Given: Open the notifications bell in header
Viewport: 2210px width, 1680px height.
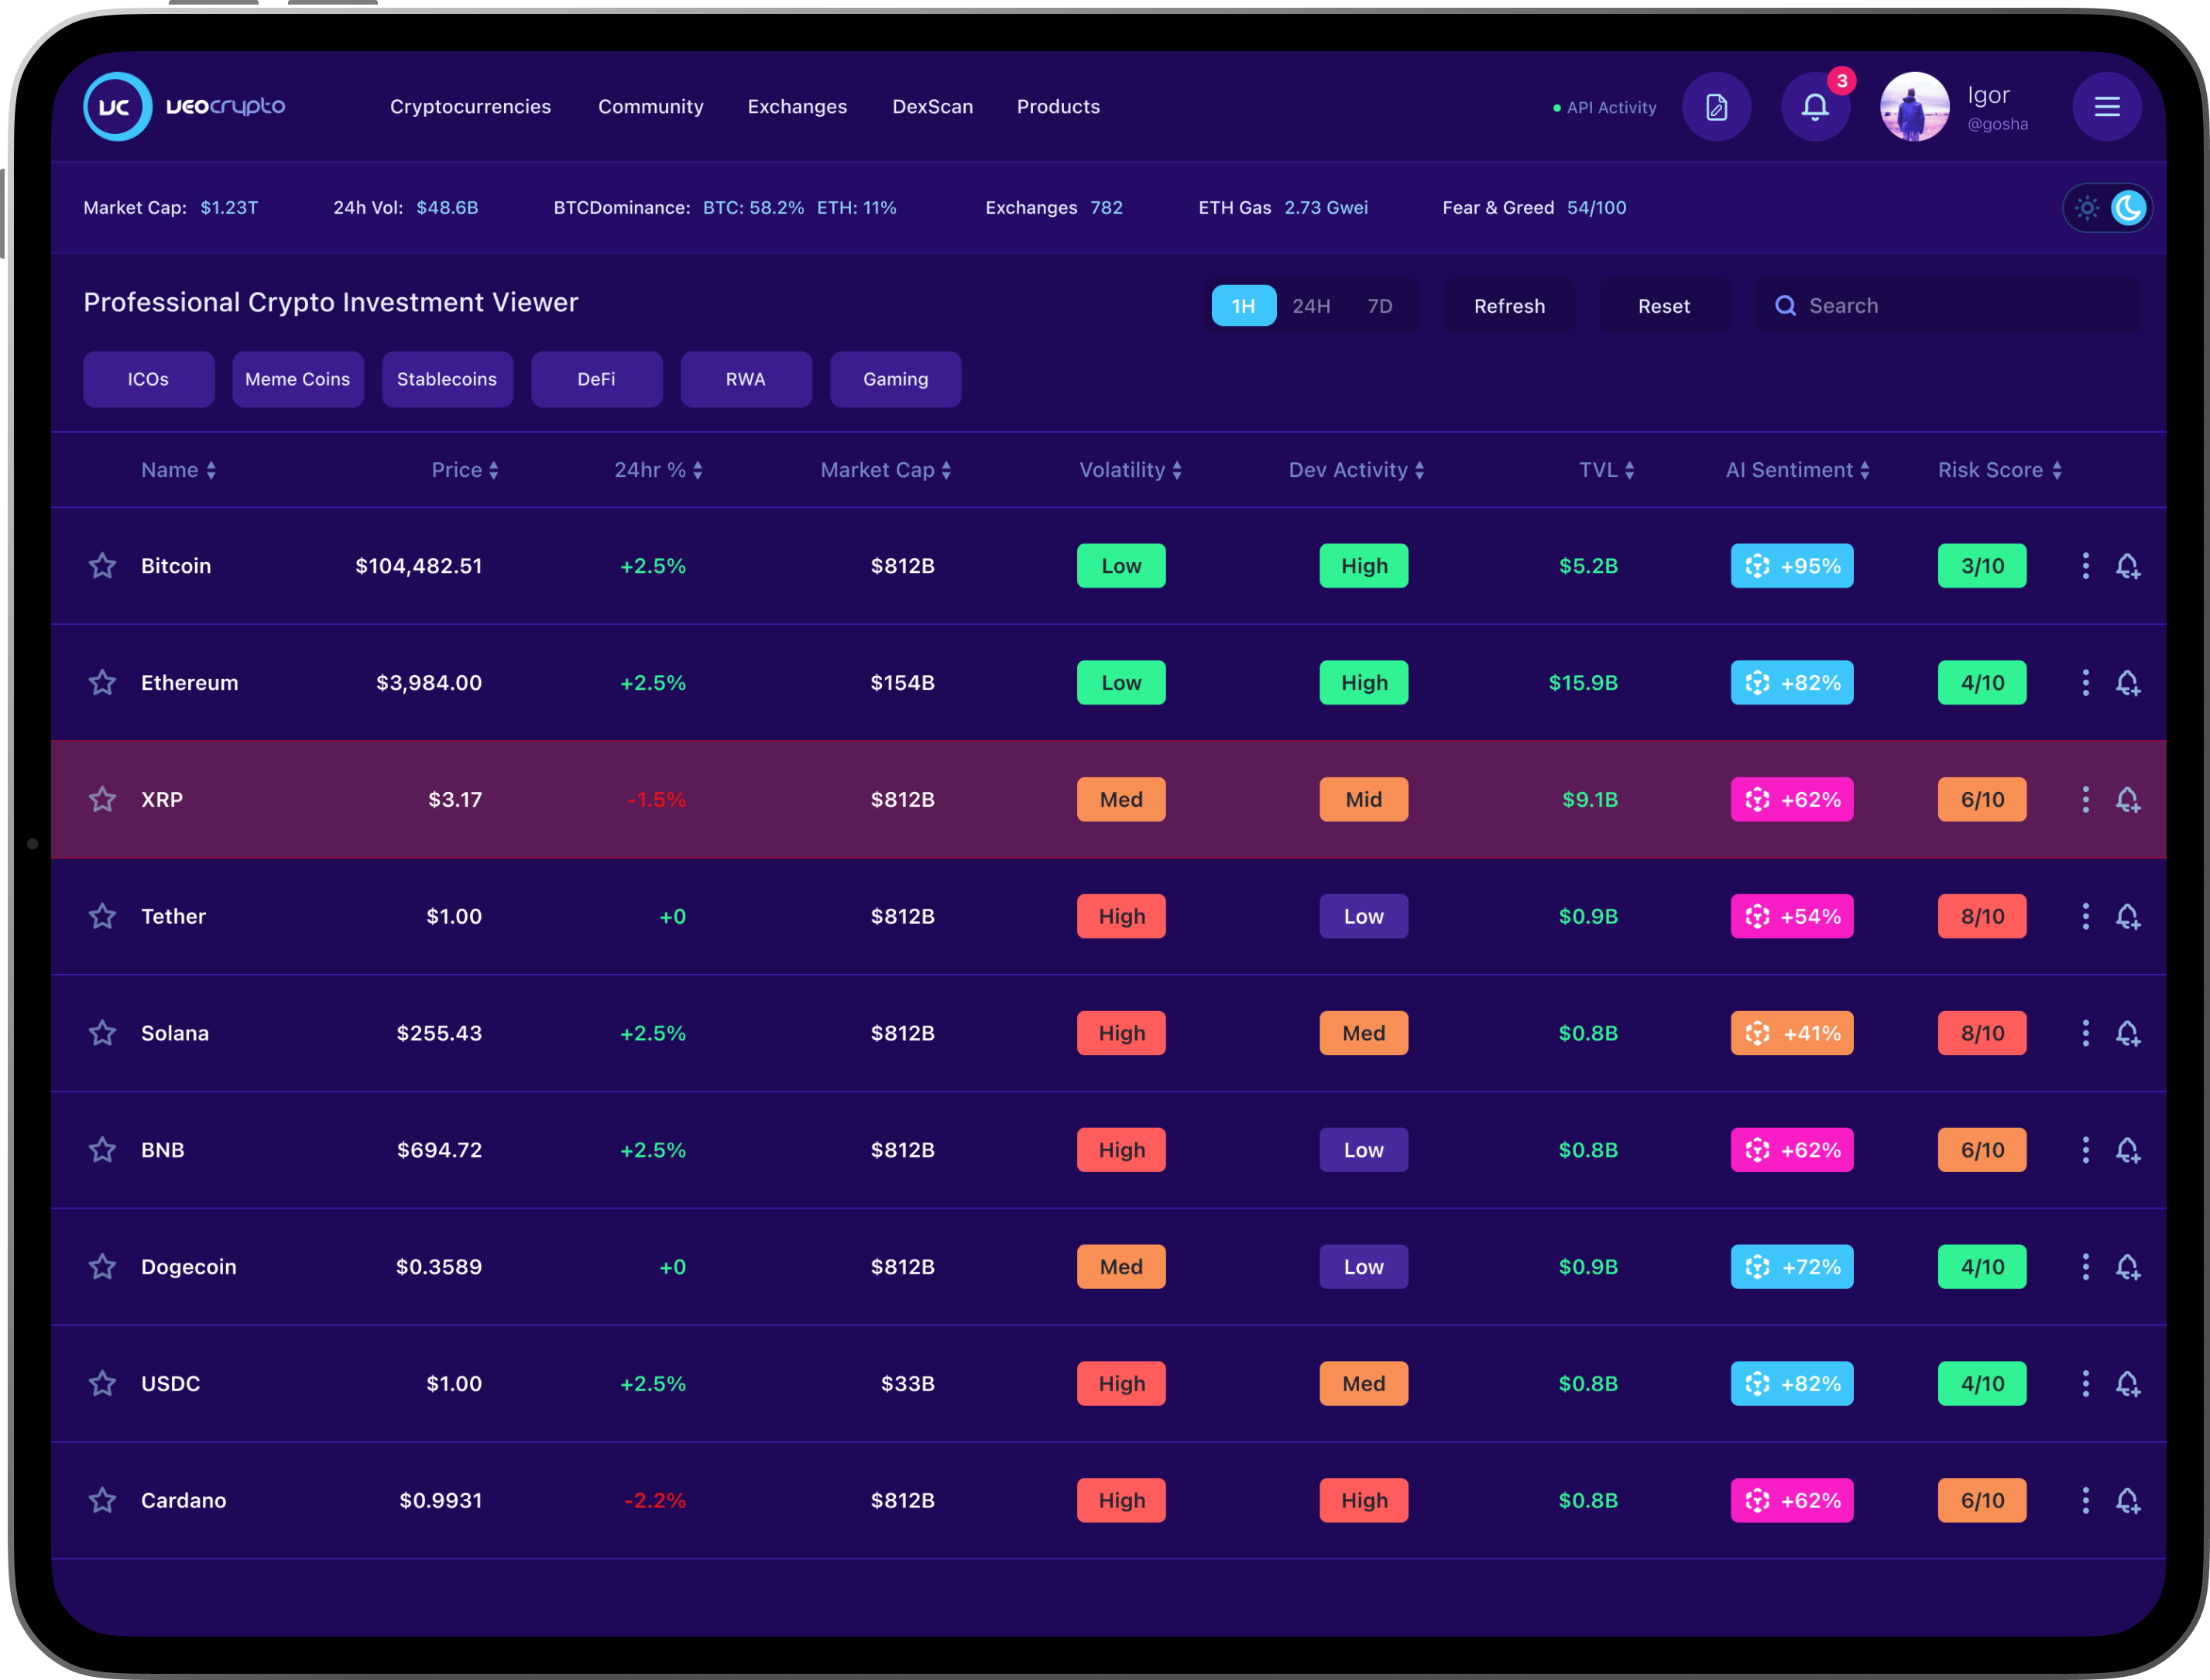Looking at the screenshot, I should [1814, 107].
